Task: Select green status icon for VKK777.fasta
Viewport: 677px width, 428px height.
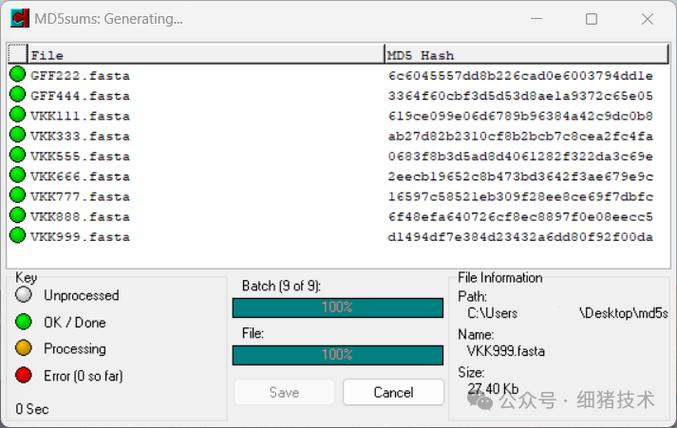Action: [18, 195]
